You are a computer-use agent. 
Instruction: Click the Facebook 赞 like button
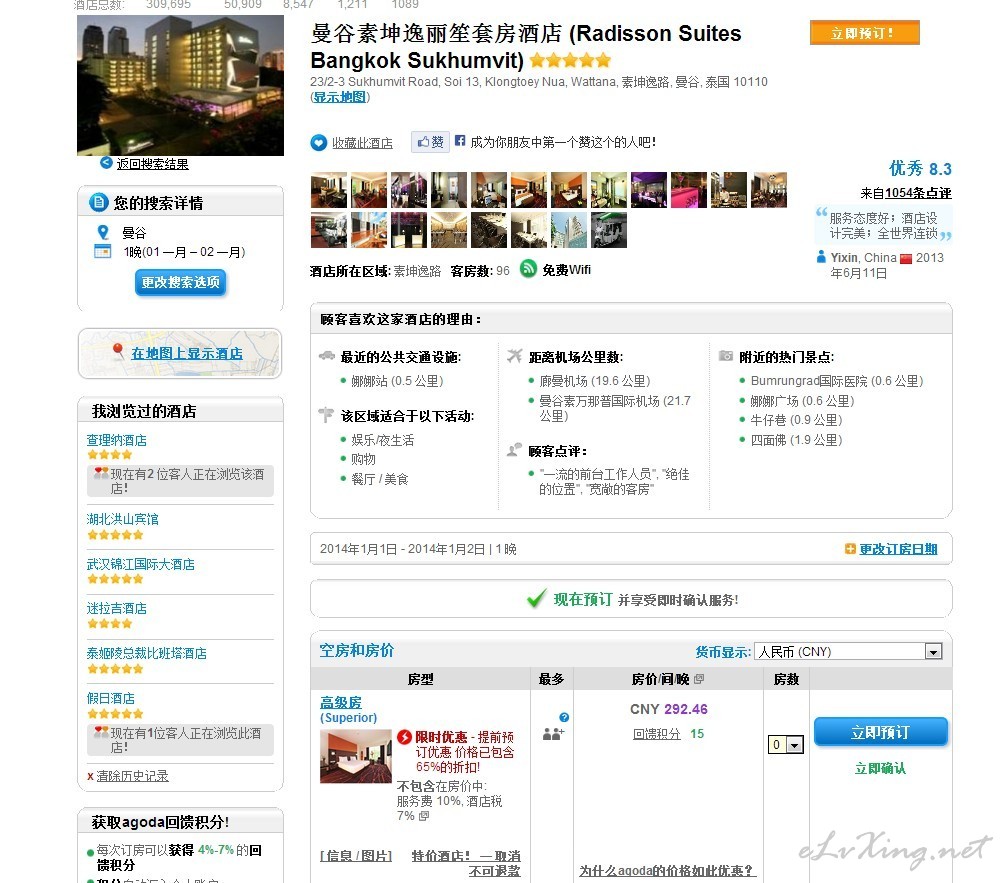pyautogui.click(x=430, y=141)
